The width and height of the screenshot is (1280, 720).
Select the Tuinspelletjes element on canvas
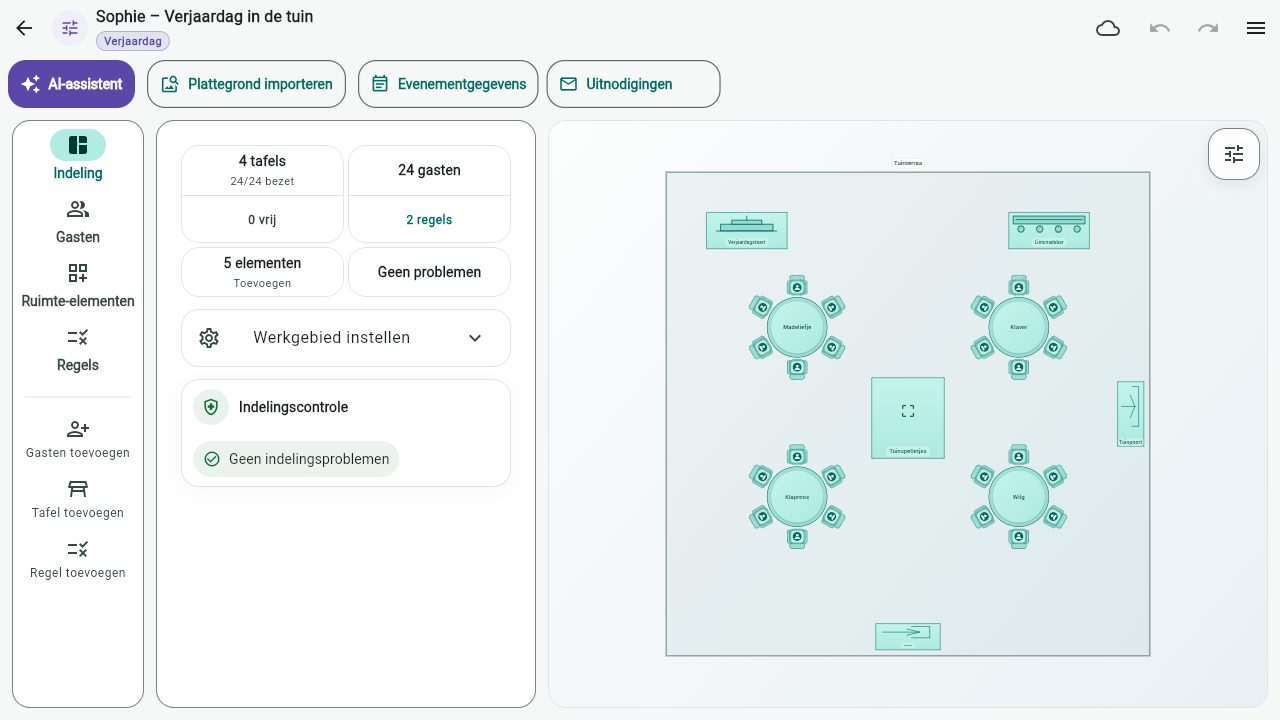pos(908,418)
